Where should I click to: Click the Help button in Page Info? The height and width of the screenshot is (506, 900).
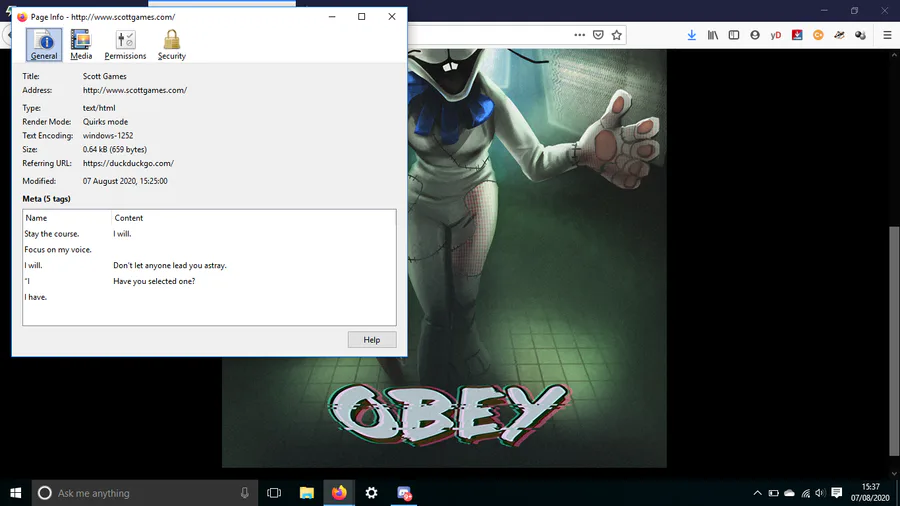tap(372, 340)
